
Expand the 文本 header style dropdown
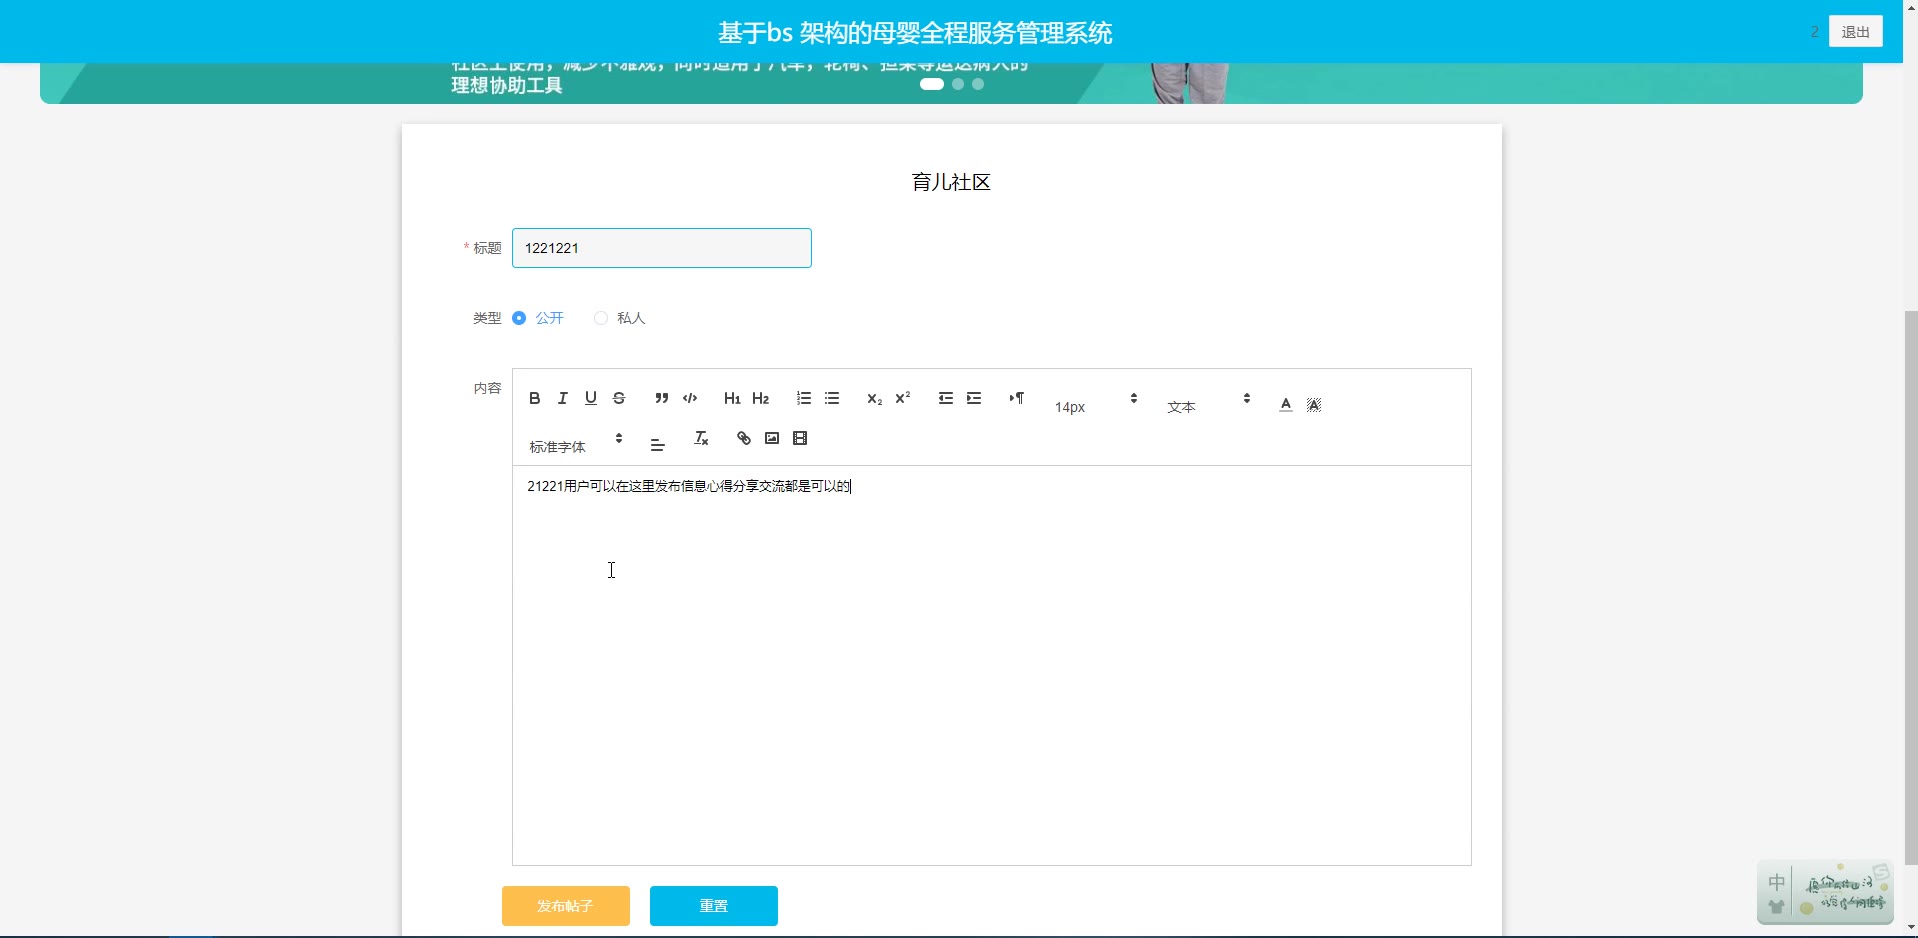pos(1208,402)
